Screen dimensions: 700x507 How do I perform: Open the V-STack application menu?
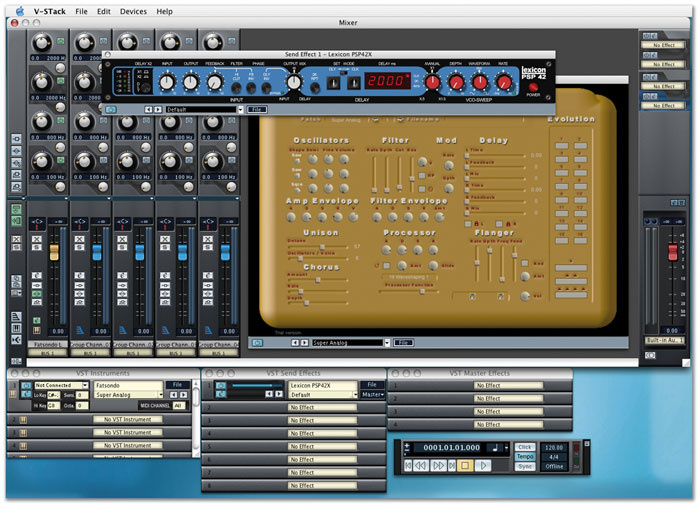coord(50,11)
